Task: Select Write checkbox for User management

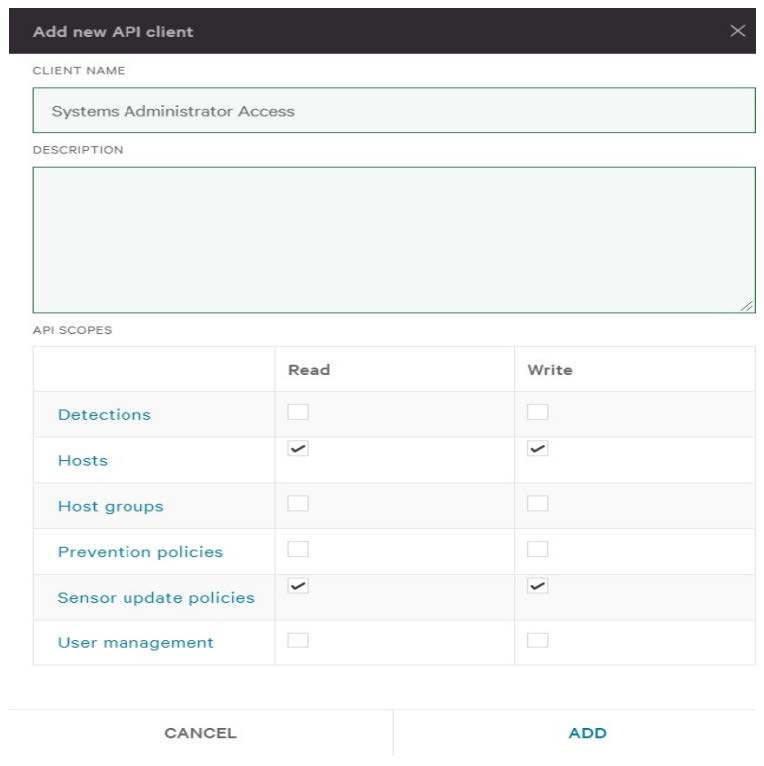Action: click(538, 640)
